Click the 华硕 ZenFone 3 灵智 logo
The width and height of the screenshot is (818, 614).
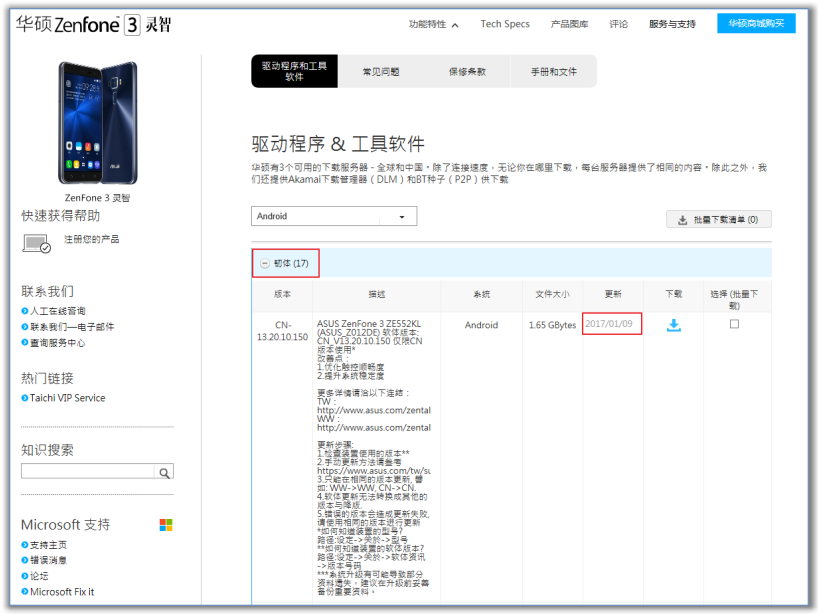click(93, 25)
